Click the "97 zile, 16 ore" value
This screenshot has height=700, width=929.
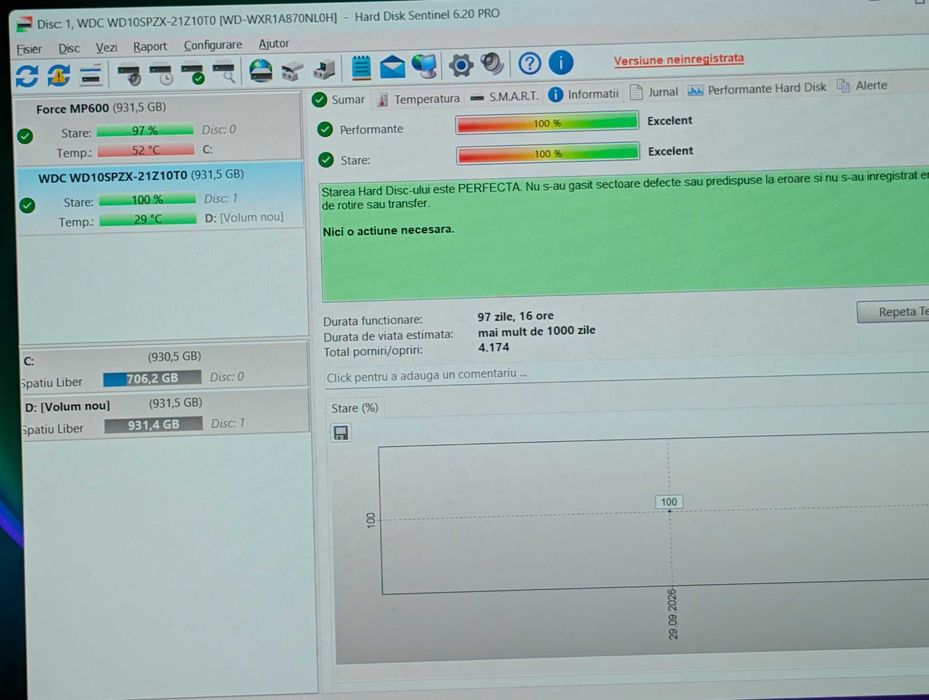tap(515, 317)
